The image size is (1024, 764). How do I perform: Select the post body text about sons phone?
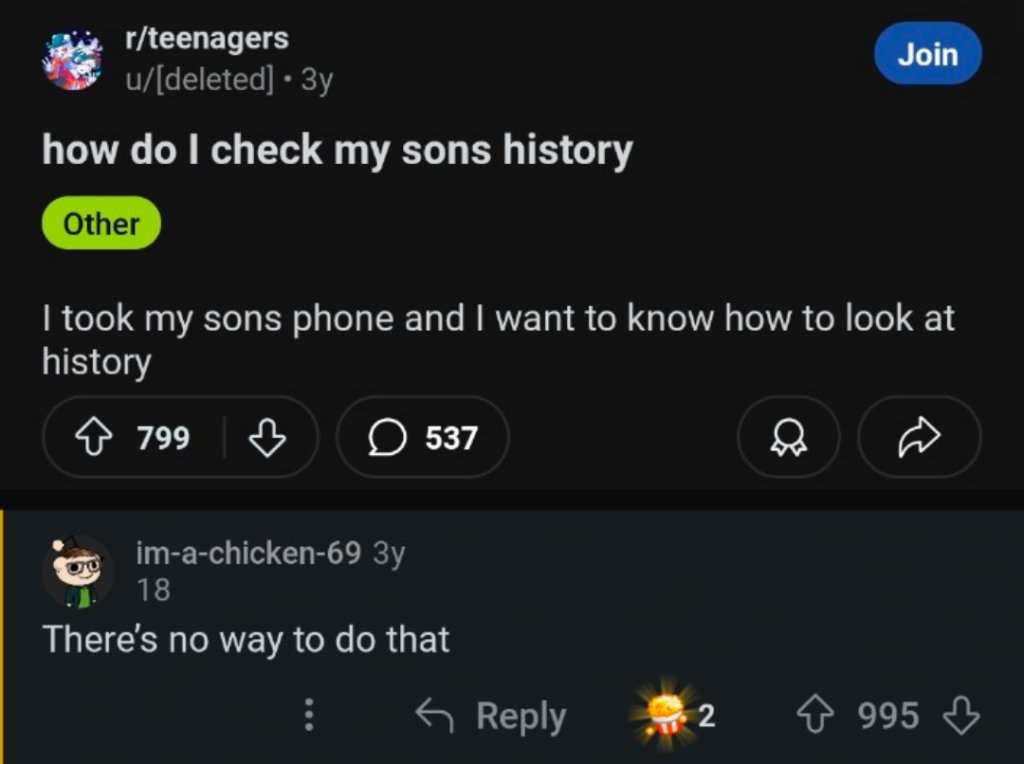[497, 338]
